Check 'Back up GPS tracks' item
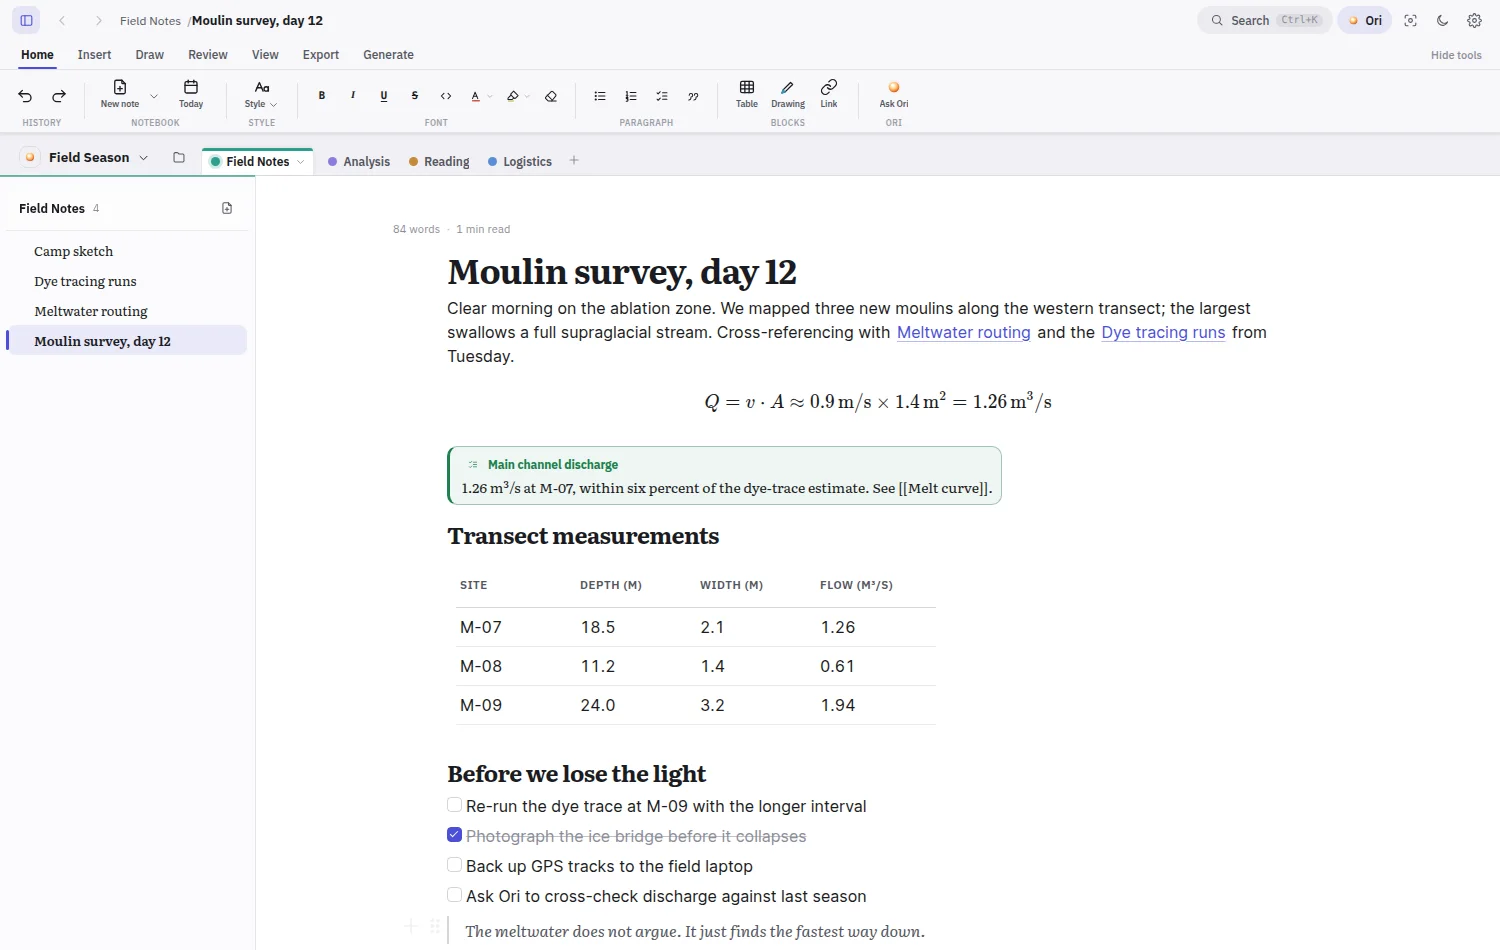This screenshot has height=950, width=1500. (x=454, y=865)
